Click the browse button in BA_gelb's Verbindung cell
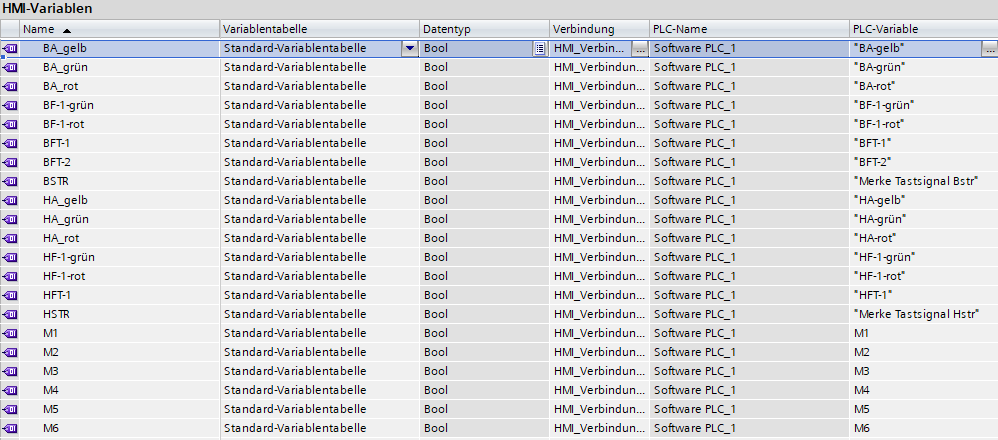Viewport: 998px width, 440px height. (640, 48)
